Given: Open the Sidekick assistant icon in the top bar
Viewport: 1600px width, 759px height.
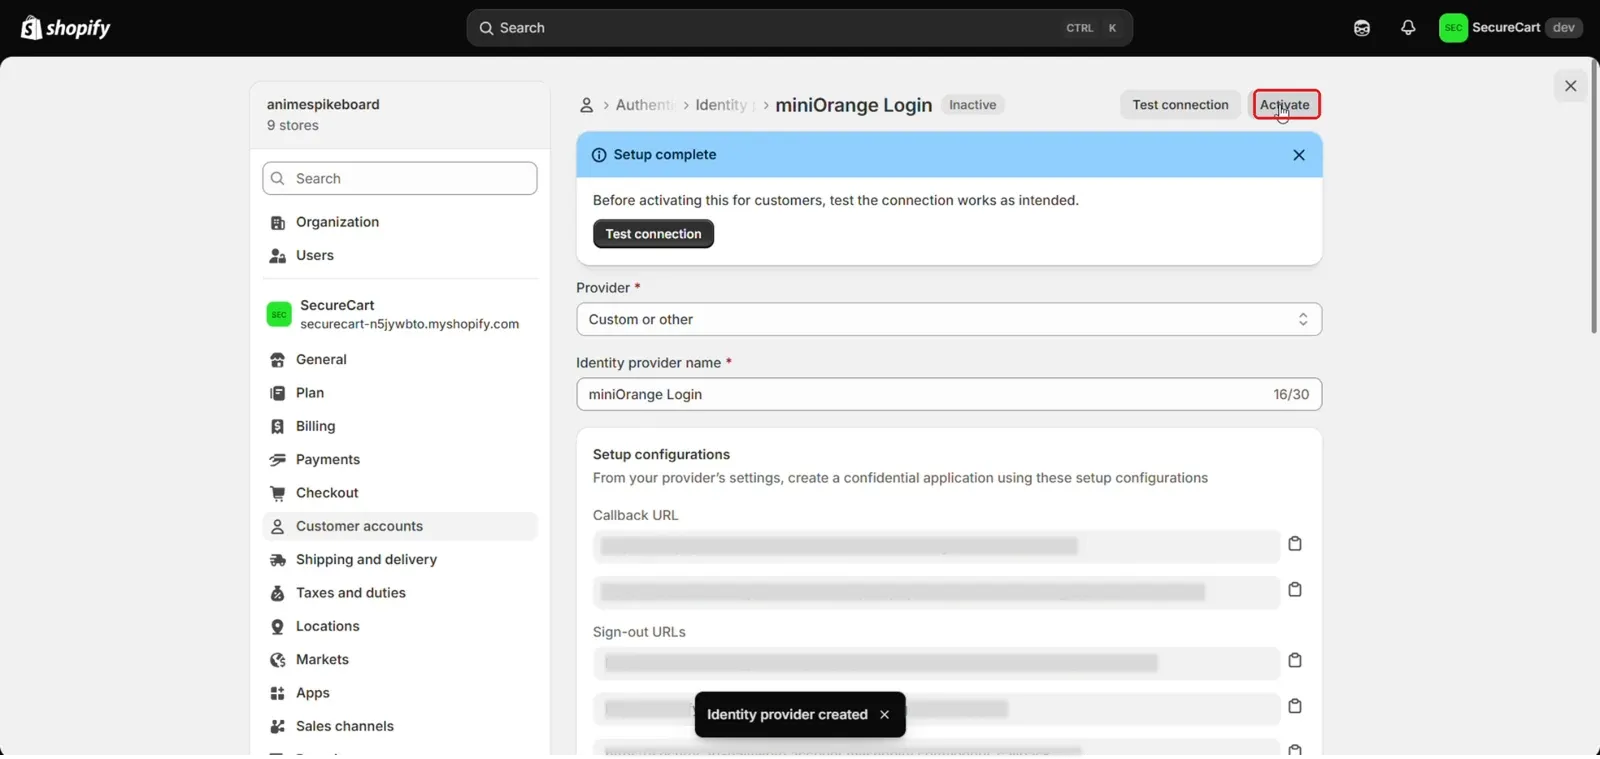Looking at the screenshot, I should [x=1362, y=28].
